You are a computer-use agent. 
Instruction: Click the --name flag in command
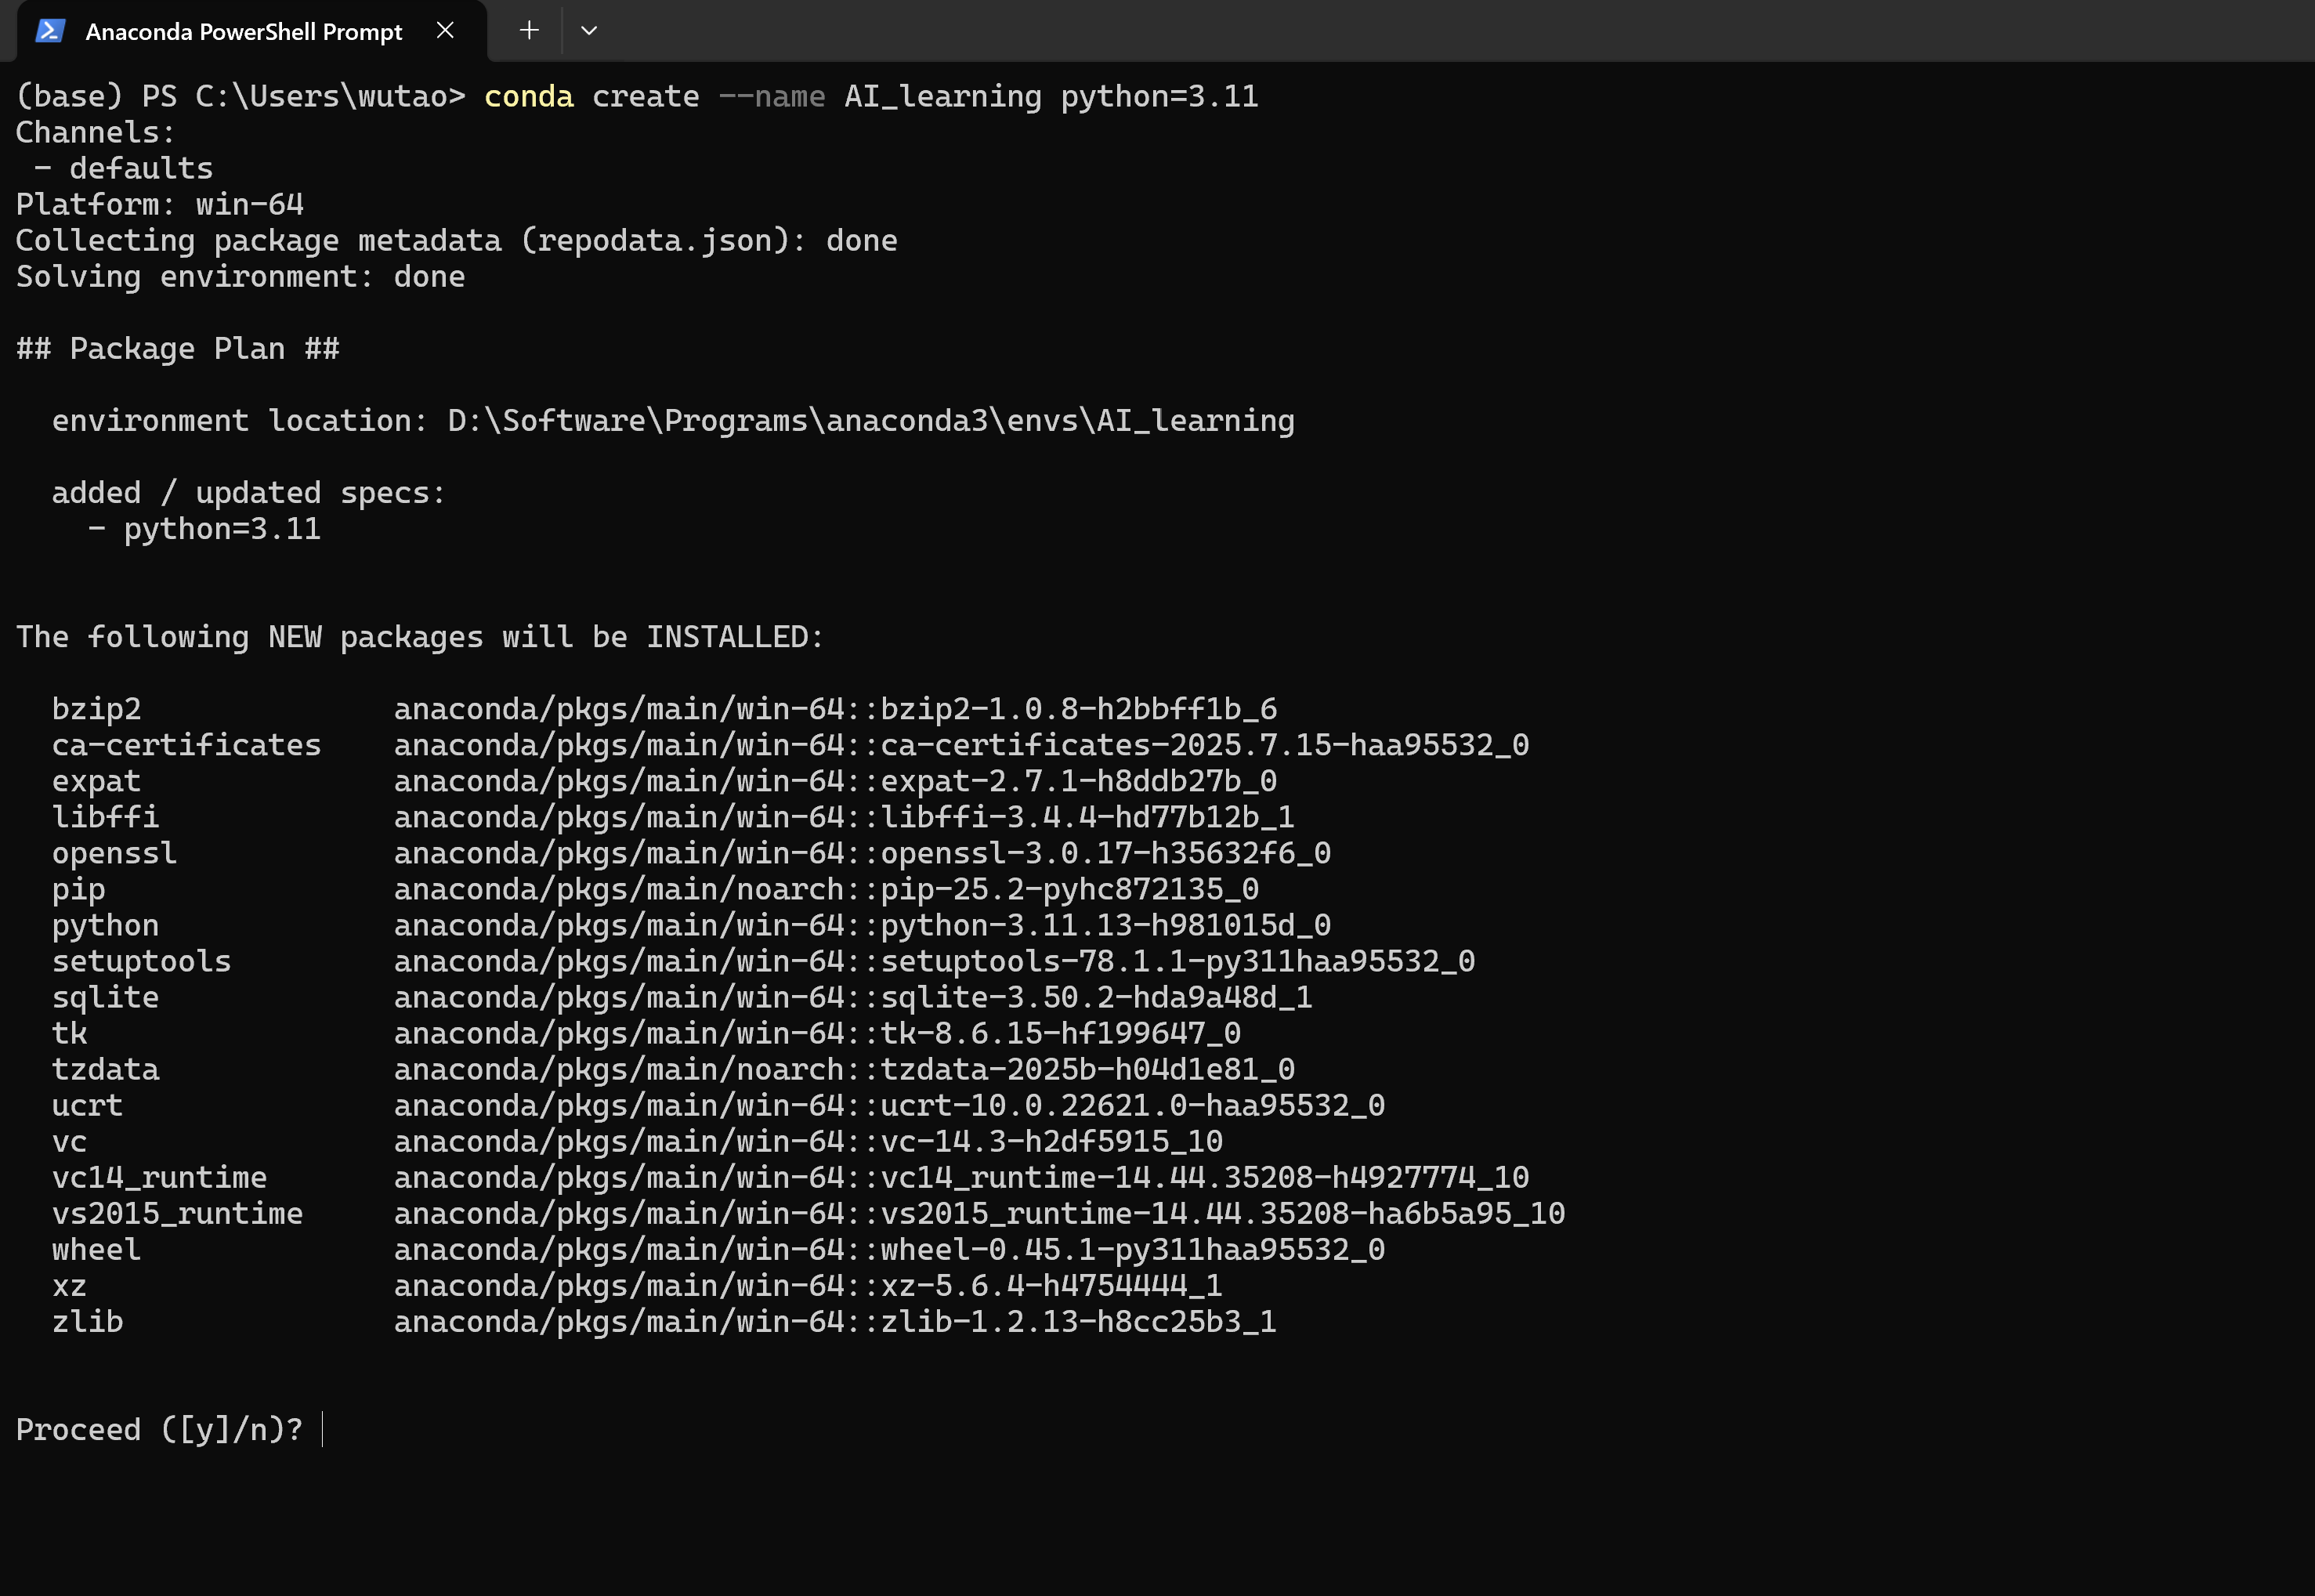tap(772, 97)
